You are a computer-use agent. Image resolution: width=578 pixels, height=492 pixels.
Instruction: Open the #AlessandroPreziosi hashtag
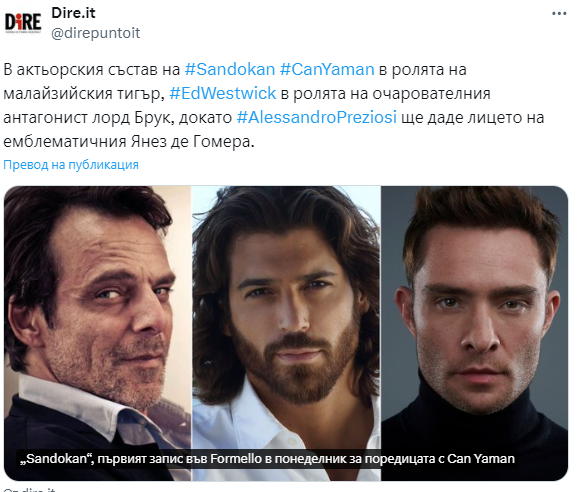coord(317,118)
